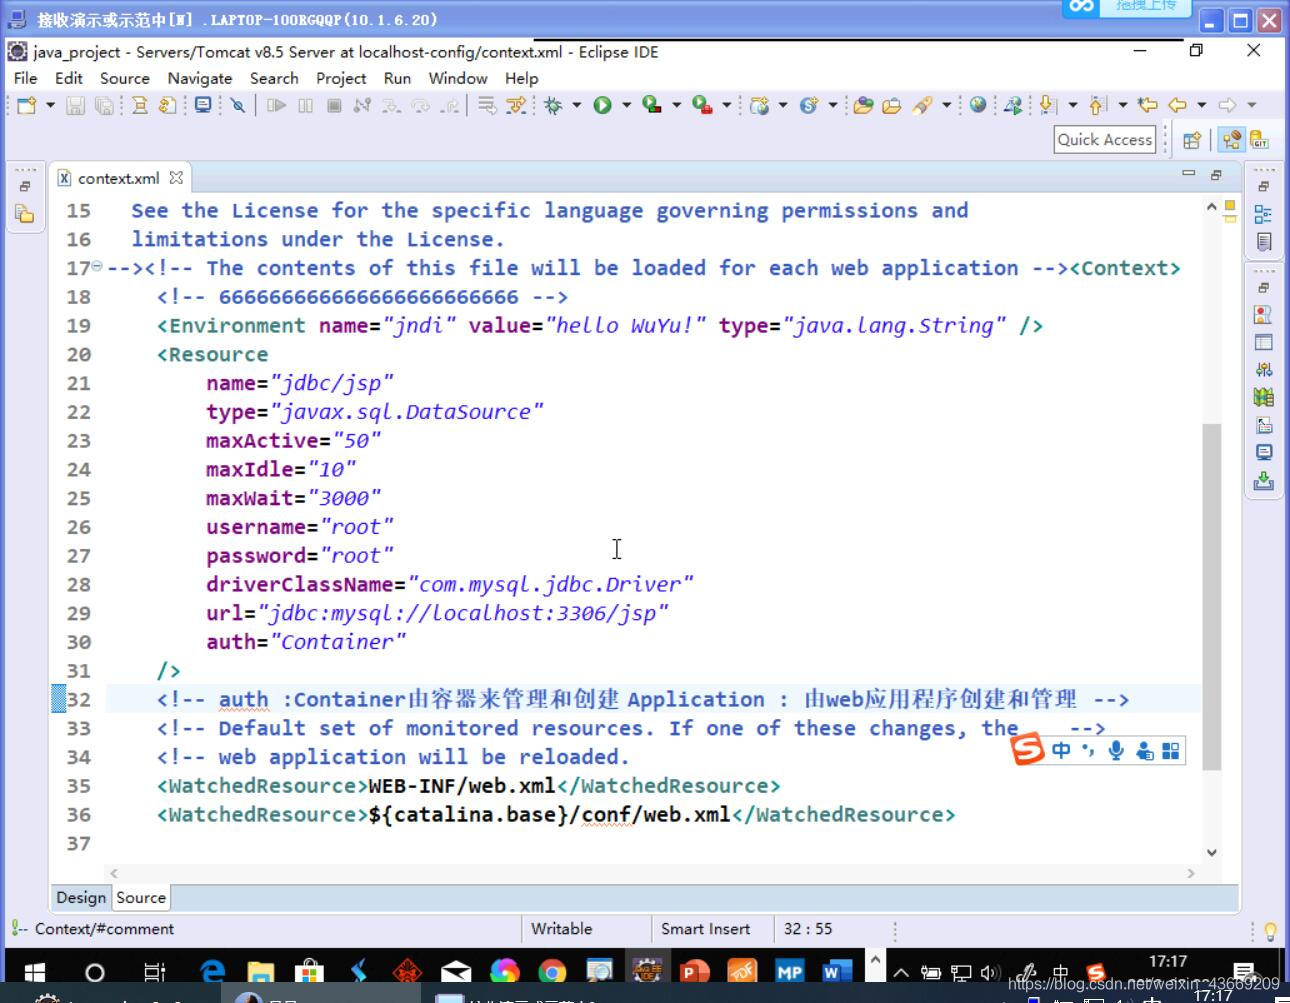The height and width of the screenshot is (1003, 1290).
Task: Click the Open Task folder icon
Action: tap(891, 105)
